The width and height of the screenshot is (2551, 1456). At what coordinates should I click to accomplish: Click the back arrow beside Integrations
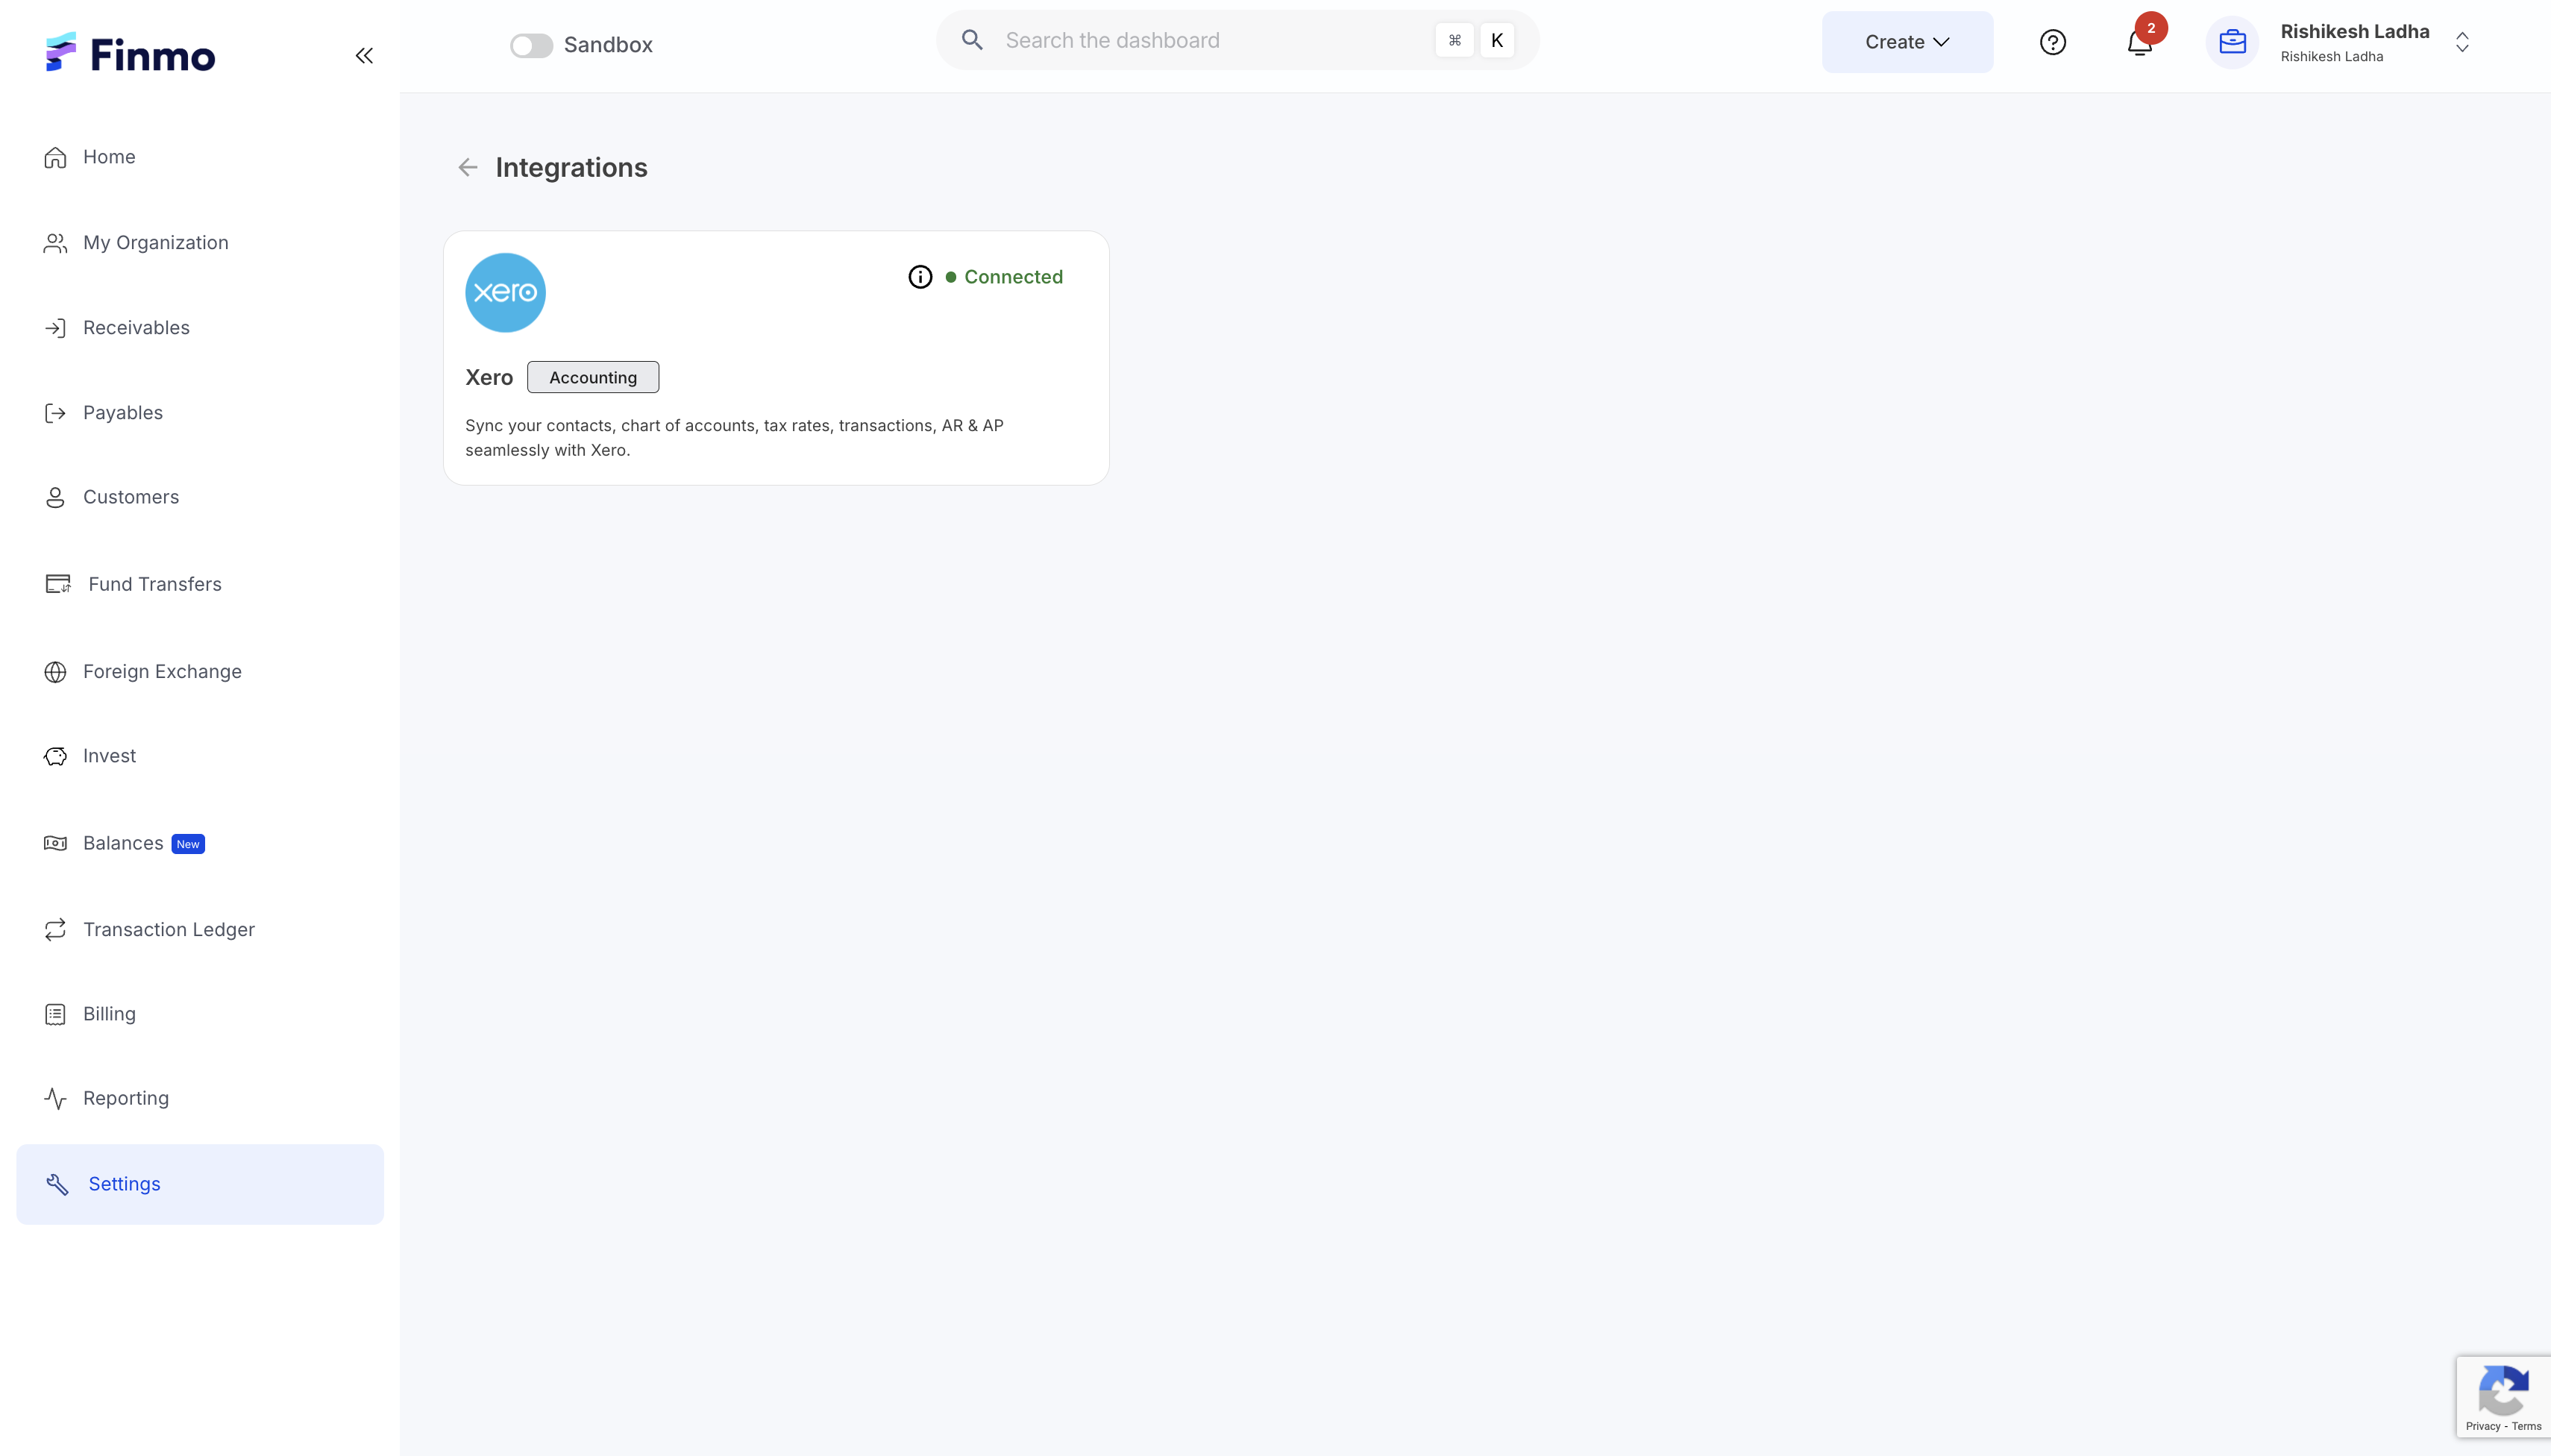(x=467, y=167)
